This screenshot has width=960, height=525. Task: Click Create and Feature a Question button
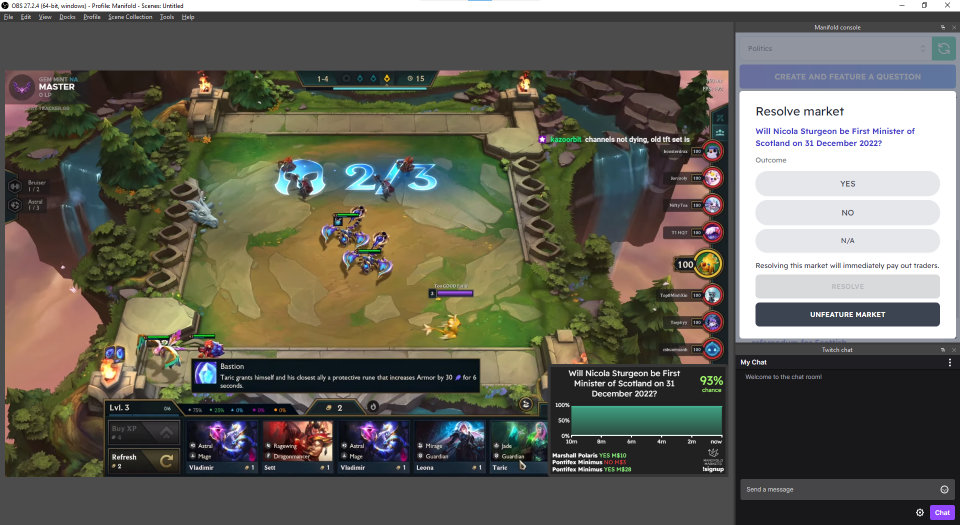pos(847,76)
